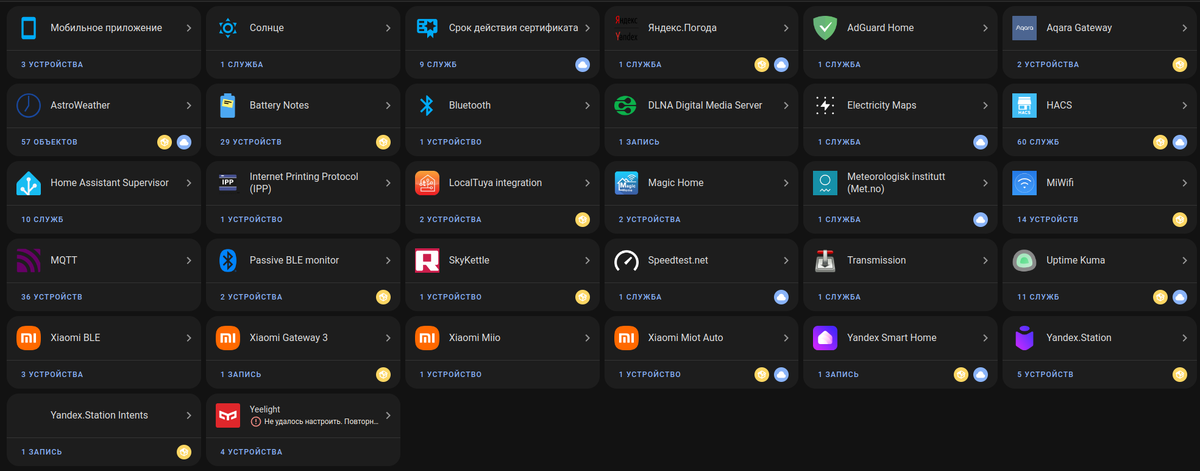This screenshot has height=471, width=1200.
Task: Click the certificate icon of Срок действия сертификата
Action: 427,28
